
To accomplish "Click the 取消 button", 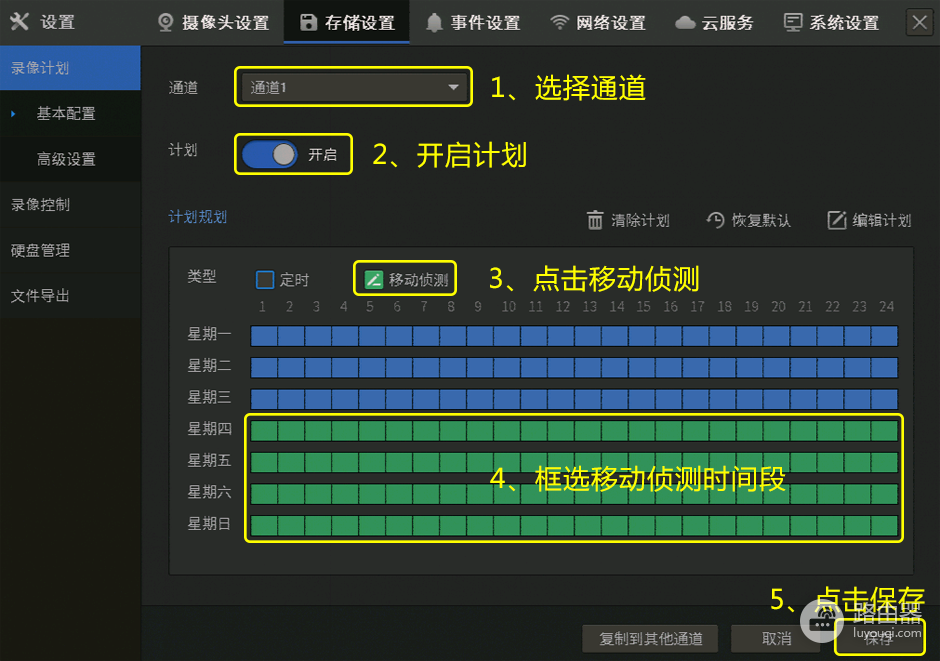I will click(776, 639).
